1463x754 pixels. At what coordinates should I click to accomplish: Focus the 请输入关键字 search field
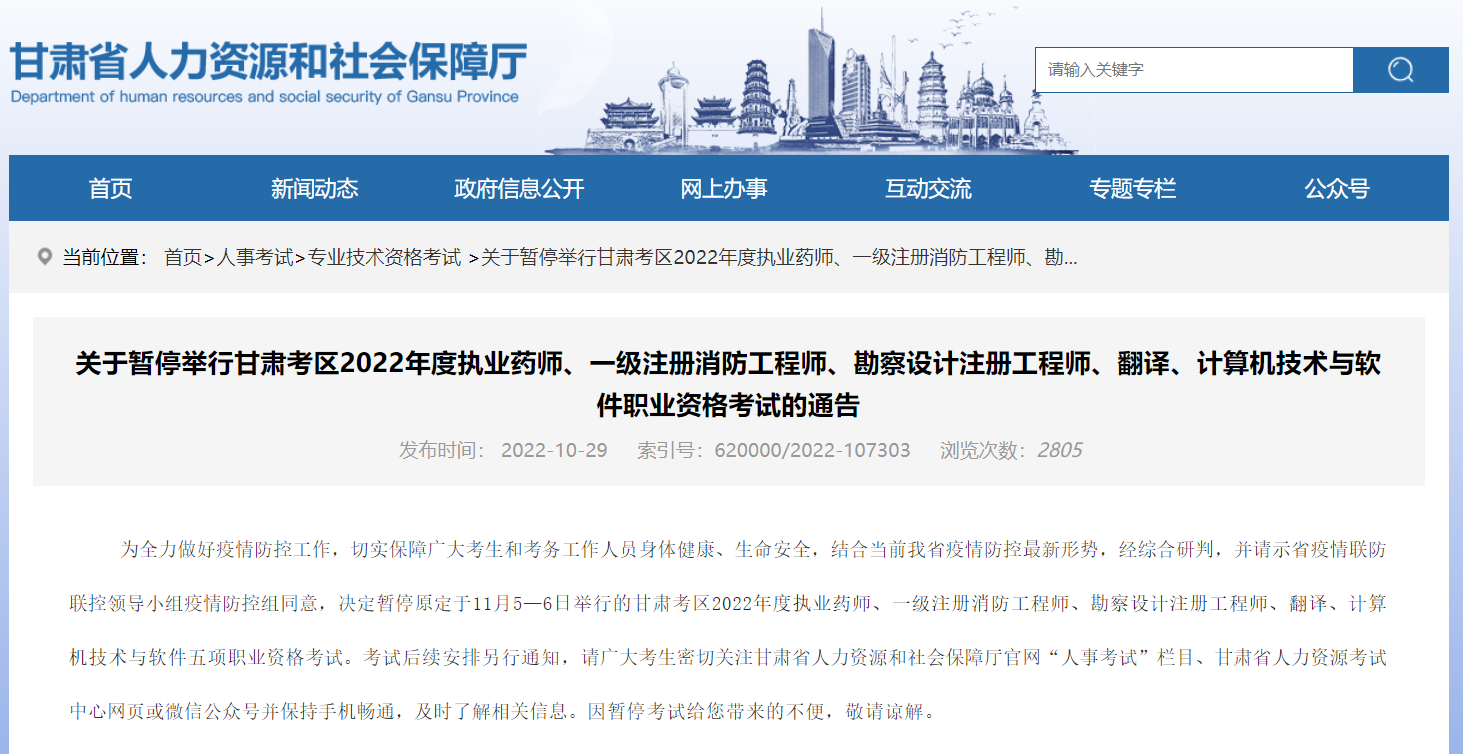(x=1194, y=70)
